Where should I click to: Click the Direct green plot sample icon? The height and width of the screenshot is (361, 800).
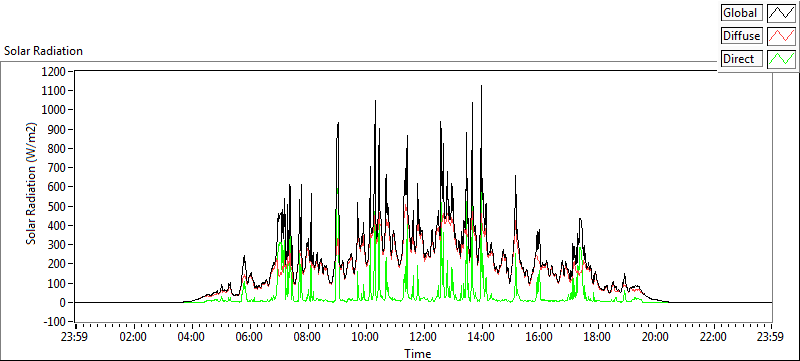tap(782, 59)
